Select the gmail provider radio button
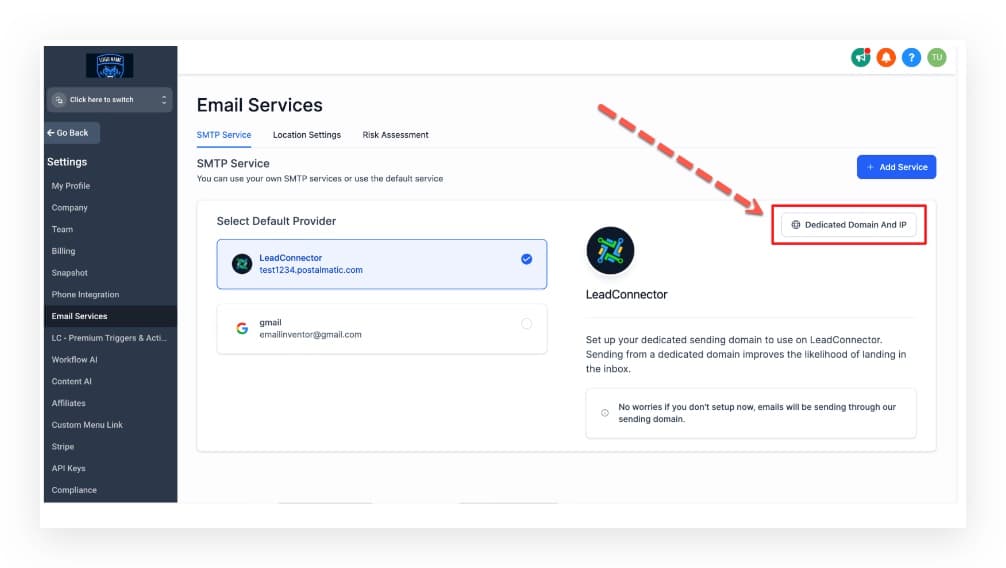 point(527,323)
